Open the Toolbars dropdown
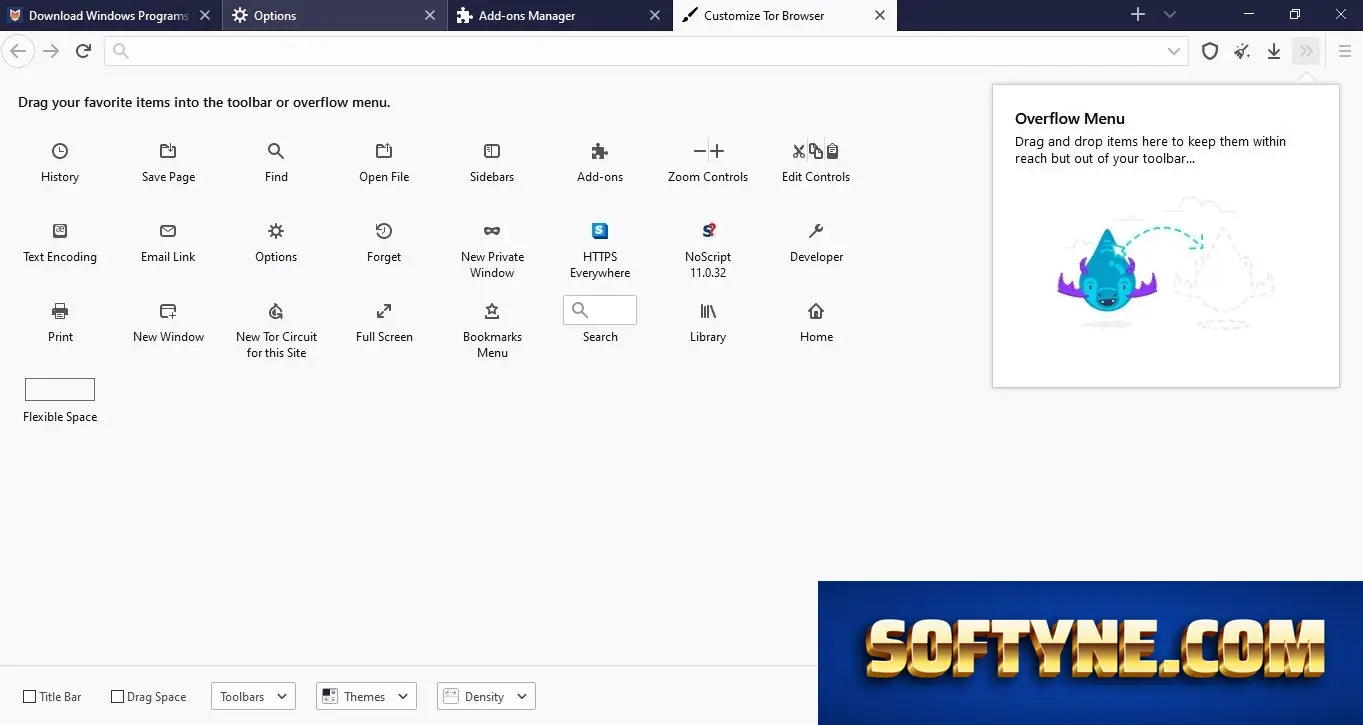 [x=253, y=696]
